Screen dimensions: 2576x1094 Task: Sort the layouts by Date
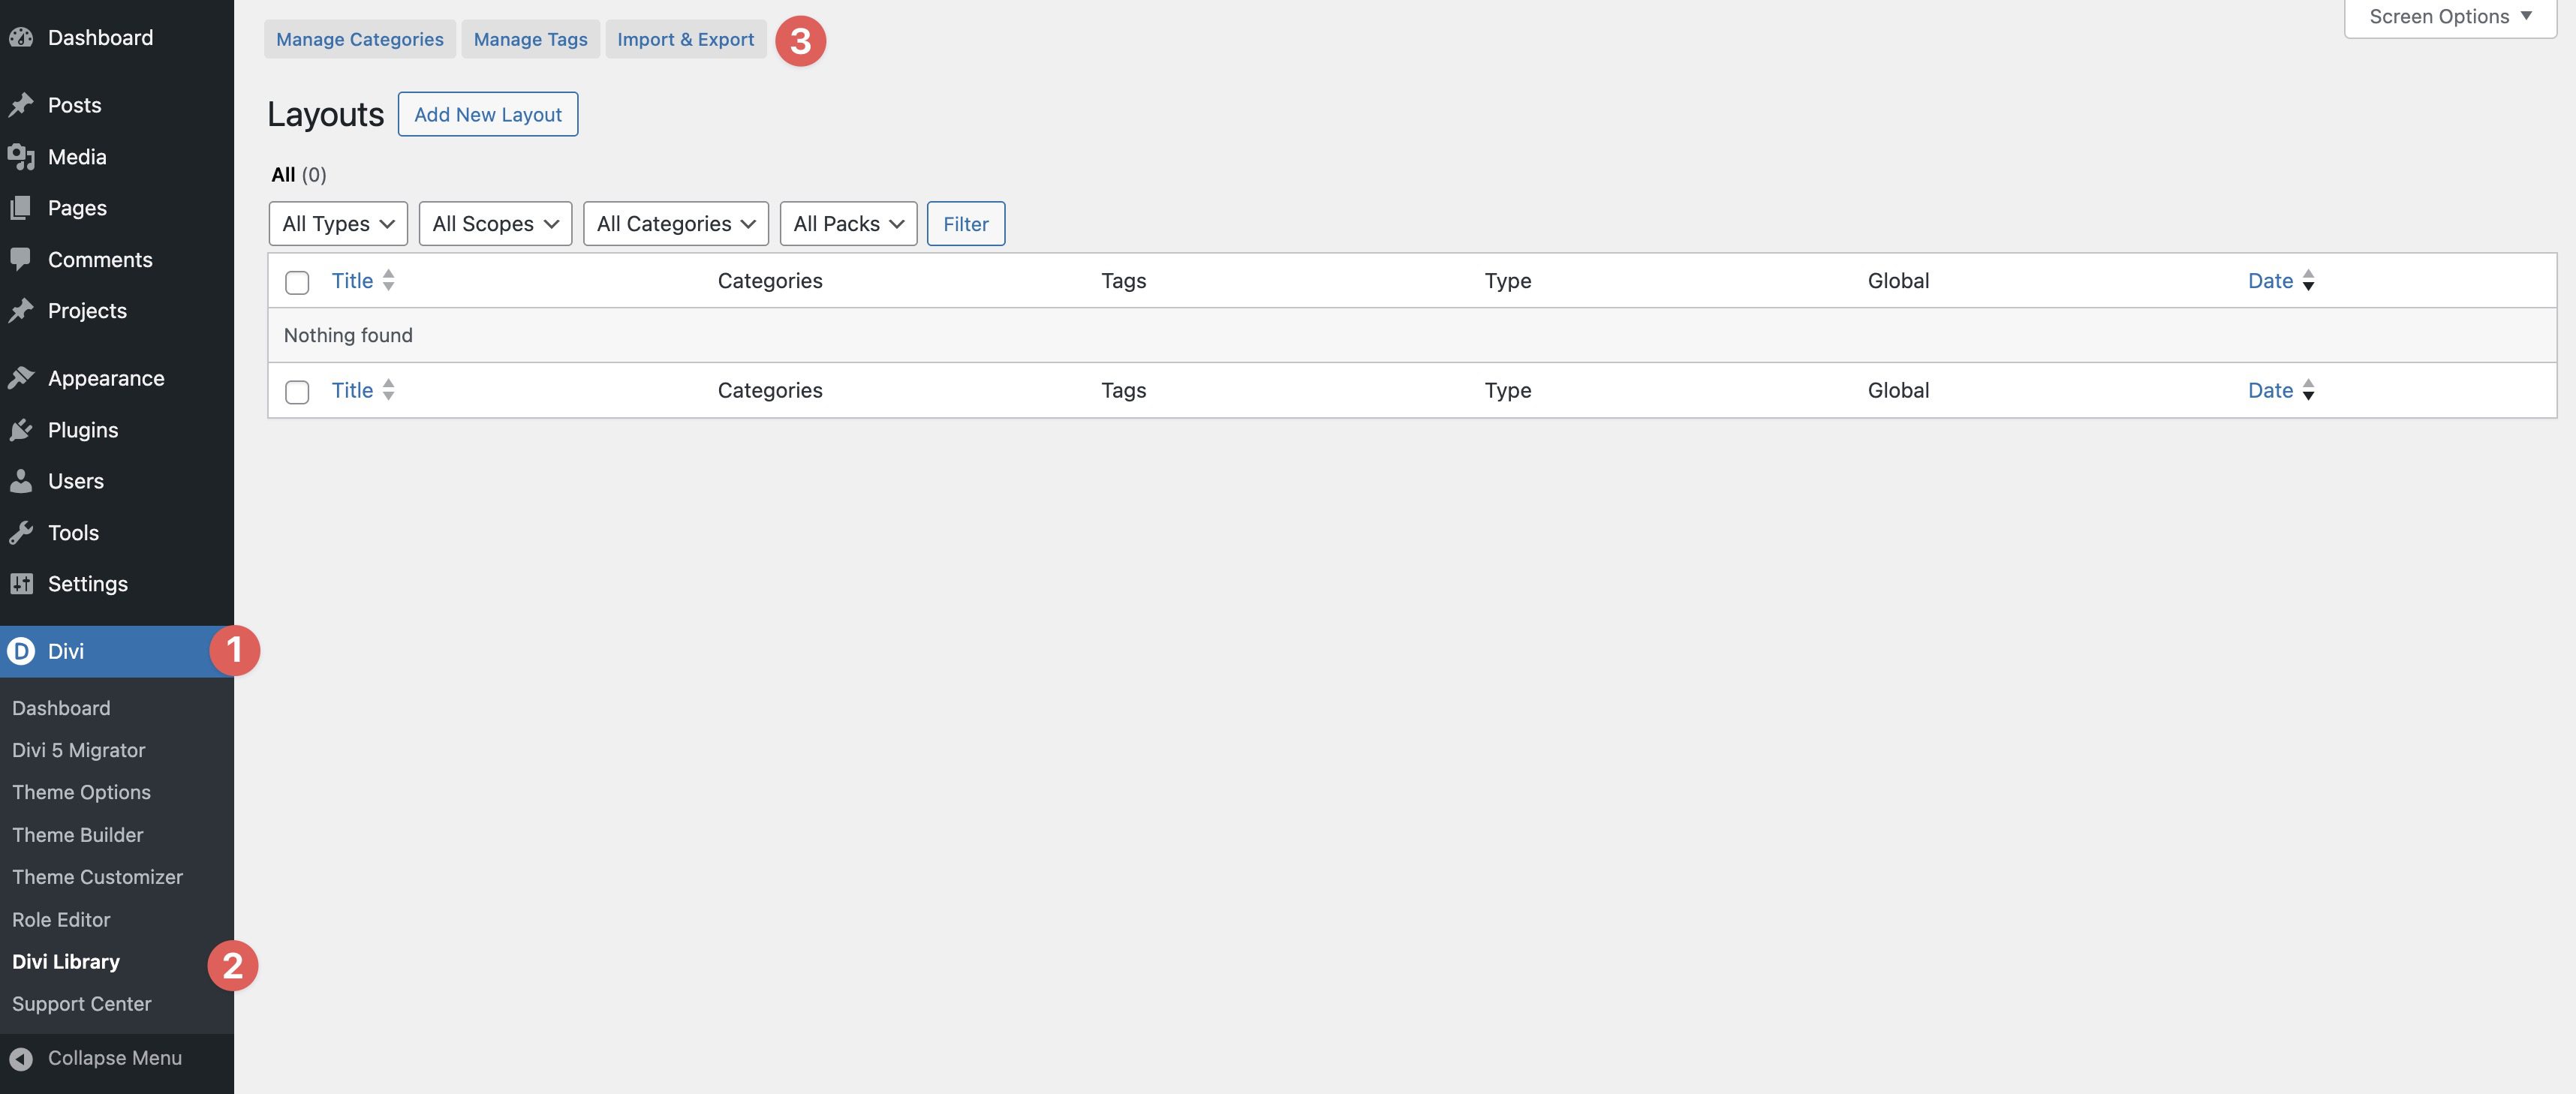pyautogui.click(x=2270, y=281)
